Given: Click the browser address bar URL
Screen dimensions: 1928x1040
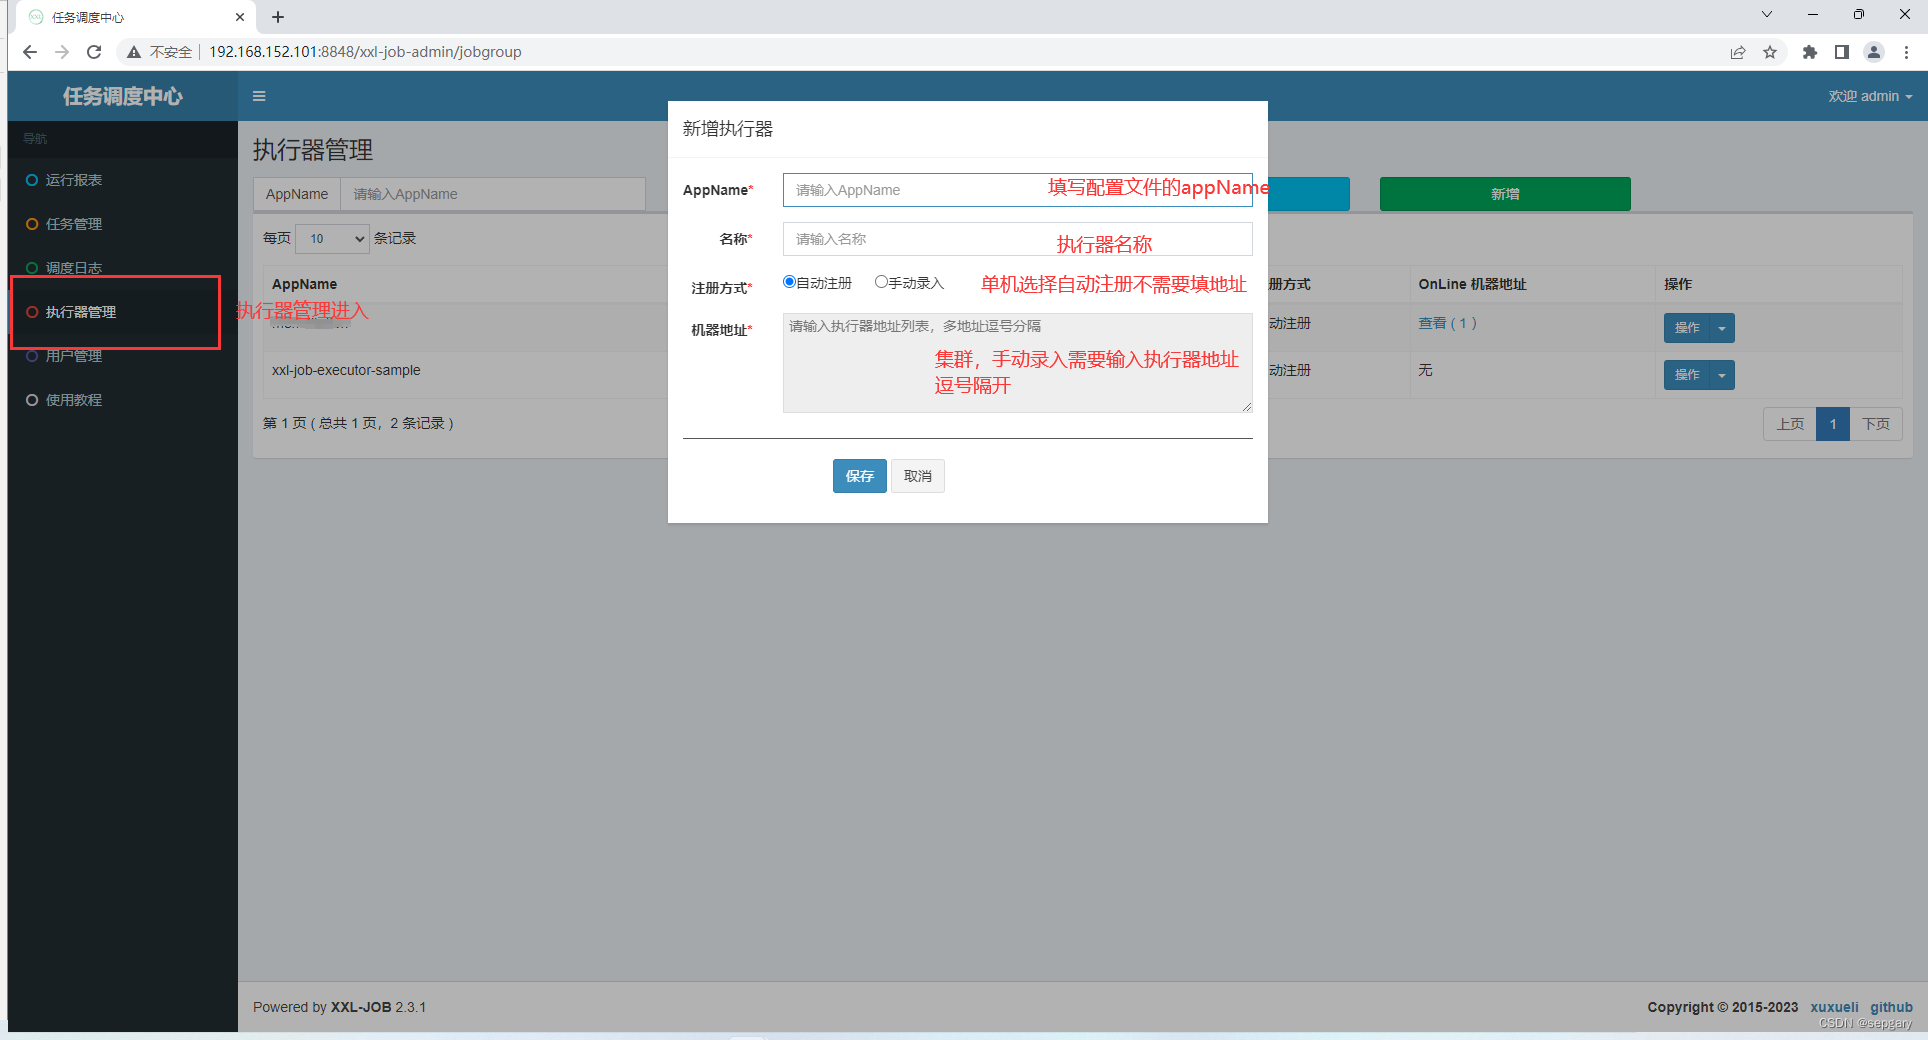Looking at the screenshot, I should (365, 52).
